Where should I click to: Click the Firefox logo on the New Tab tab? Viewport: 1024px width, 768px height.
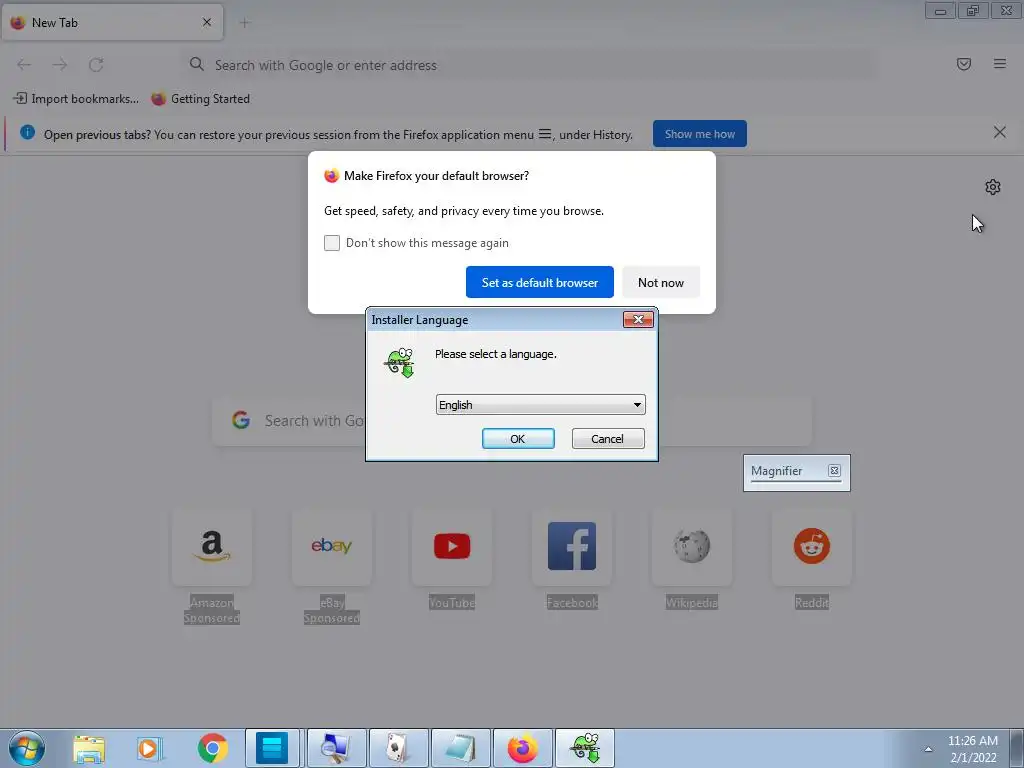coord(18,23)
